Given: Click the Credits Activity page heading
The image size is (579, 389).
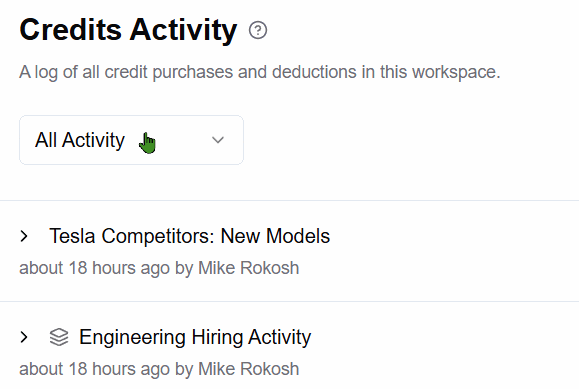Looking at the screenshot, I should pyautogui.click(x=128, y=30).
